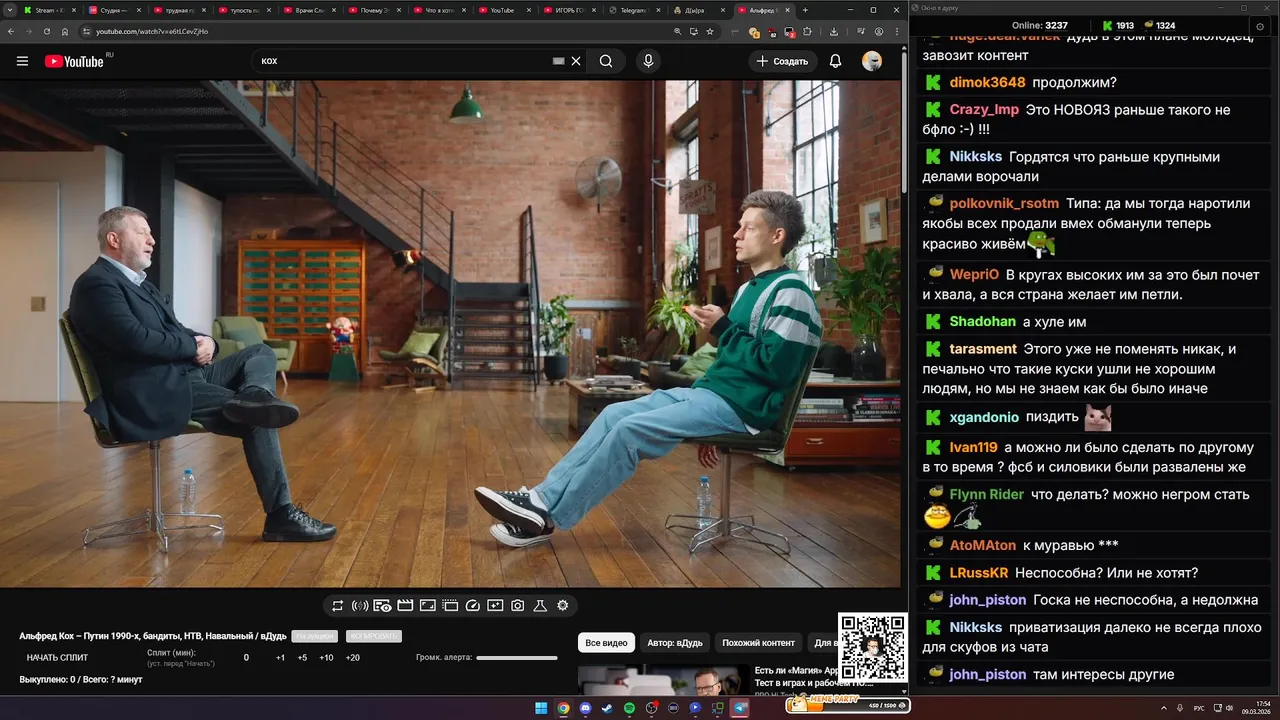Add one minute with the +1 button
This screenshot has height=720, width=1280.
pos(280,657)
